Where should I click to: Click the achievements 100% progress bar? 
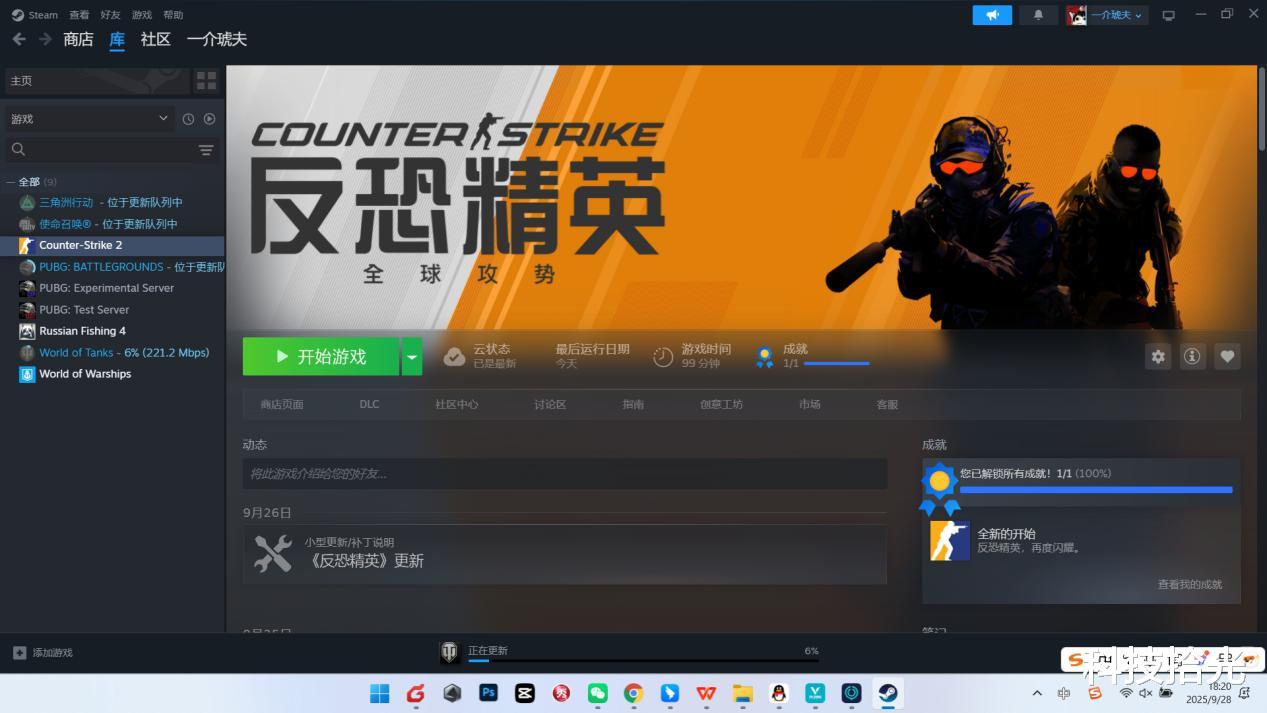click(1096, 490)
